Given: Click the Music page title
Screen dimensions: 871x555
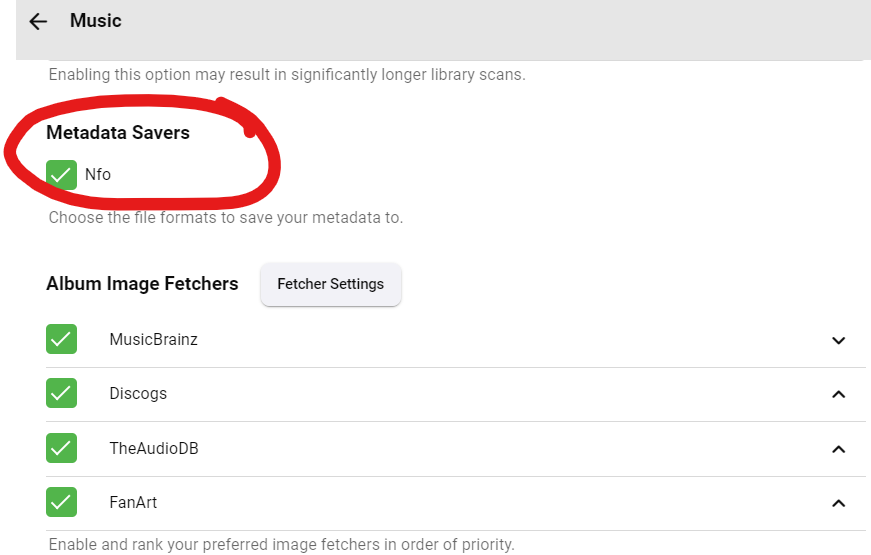Looking at the screenshot, I should point(96,20).
